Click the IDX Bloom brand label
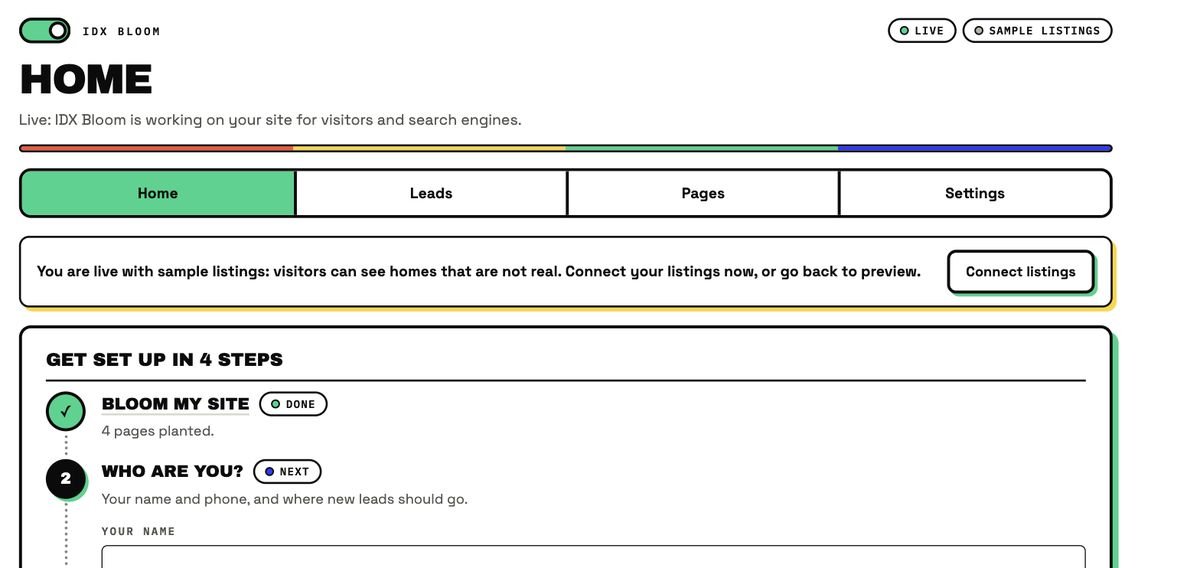Image resolution: width=1200 pixels, height=568 pixels. 121,32
